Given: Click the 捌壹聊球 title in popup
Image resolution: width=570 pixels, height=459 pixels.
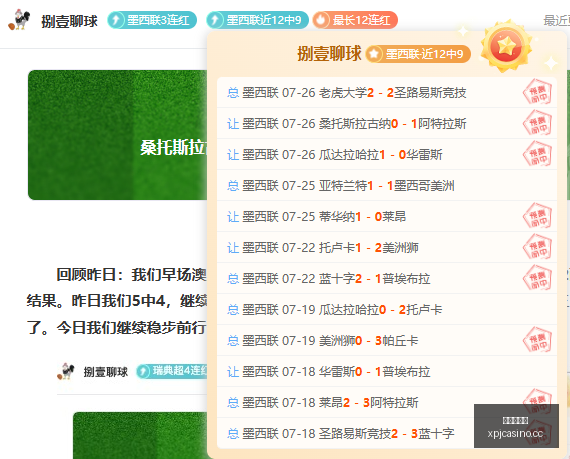Looking at the screenshot, I should click(x=329, y=53).
